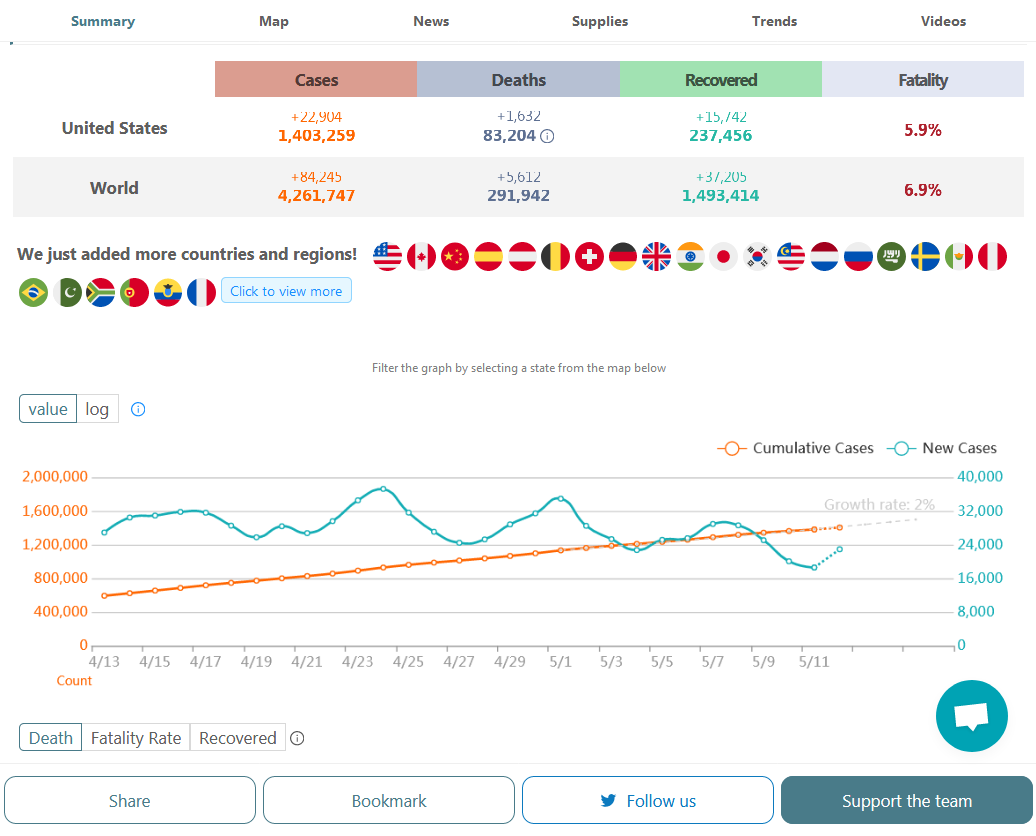This screenshot has width=1036, height=836.
Task: Toggle New Cases series in legend
Action: [x=942, y=448]
